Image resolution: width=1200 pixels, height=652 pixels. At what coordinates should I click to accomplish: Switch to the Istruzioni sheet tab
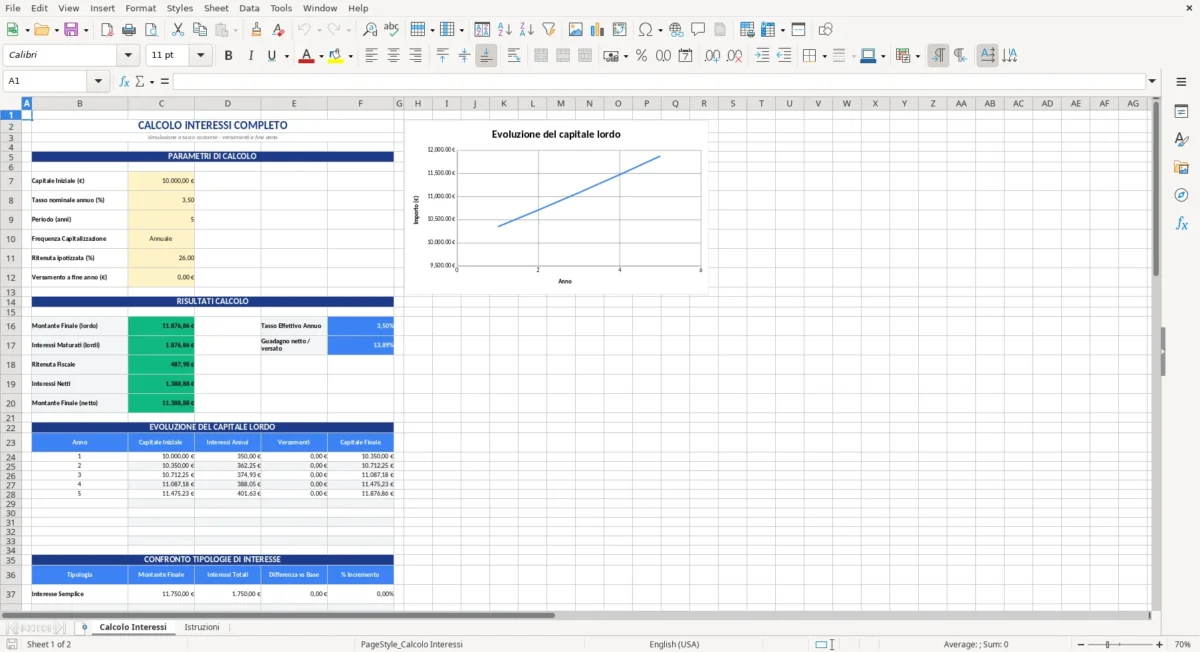coord(202,627)
